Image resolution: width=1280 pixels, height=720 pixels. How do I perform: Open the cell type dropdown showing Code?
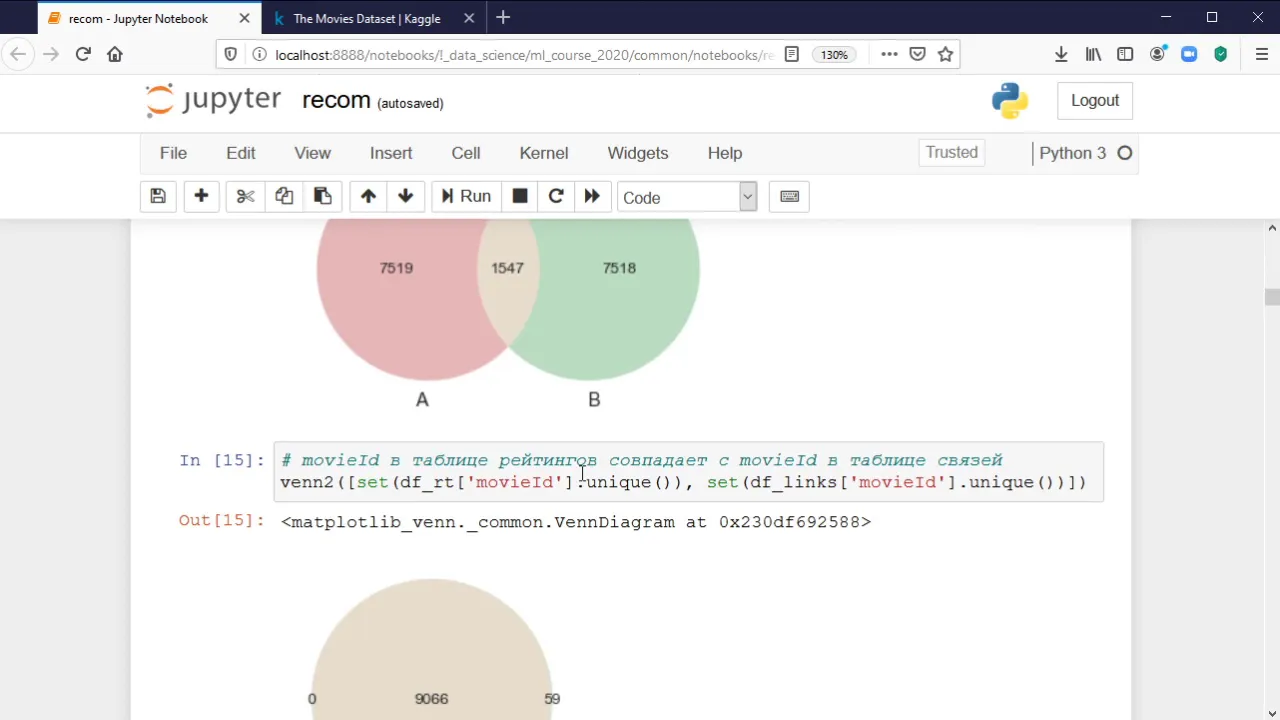(x=687, y=197)
